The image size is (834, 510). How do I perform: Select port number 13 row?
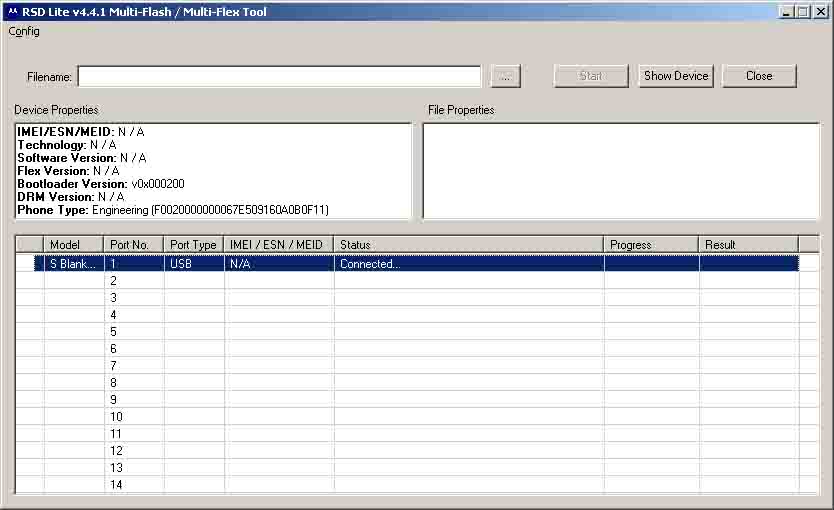pyautogui.click(x=417, y=468)
